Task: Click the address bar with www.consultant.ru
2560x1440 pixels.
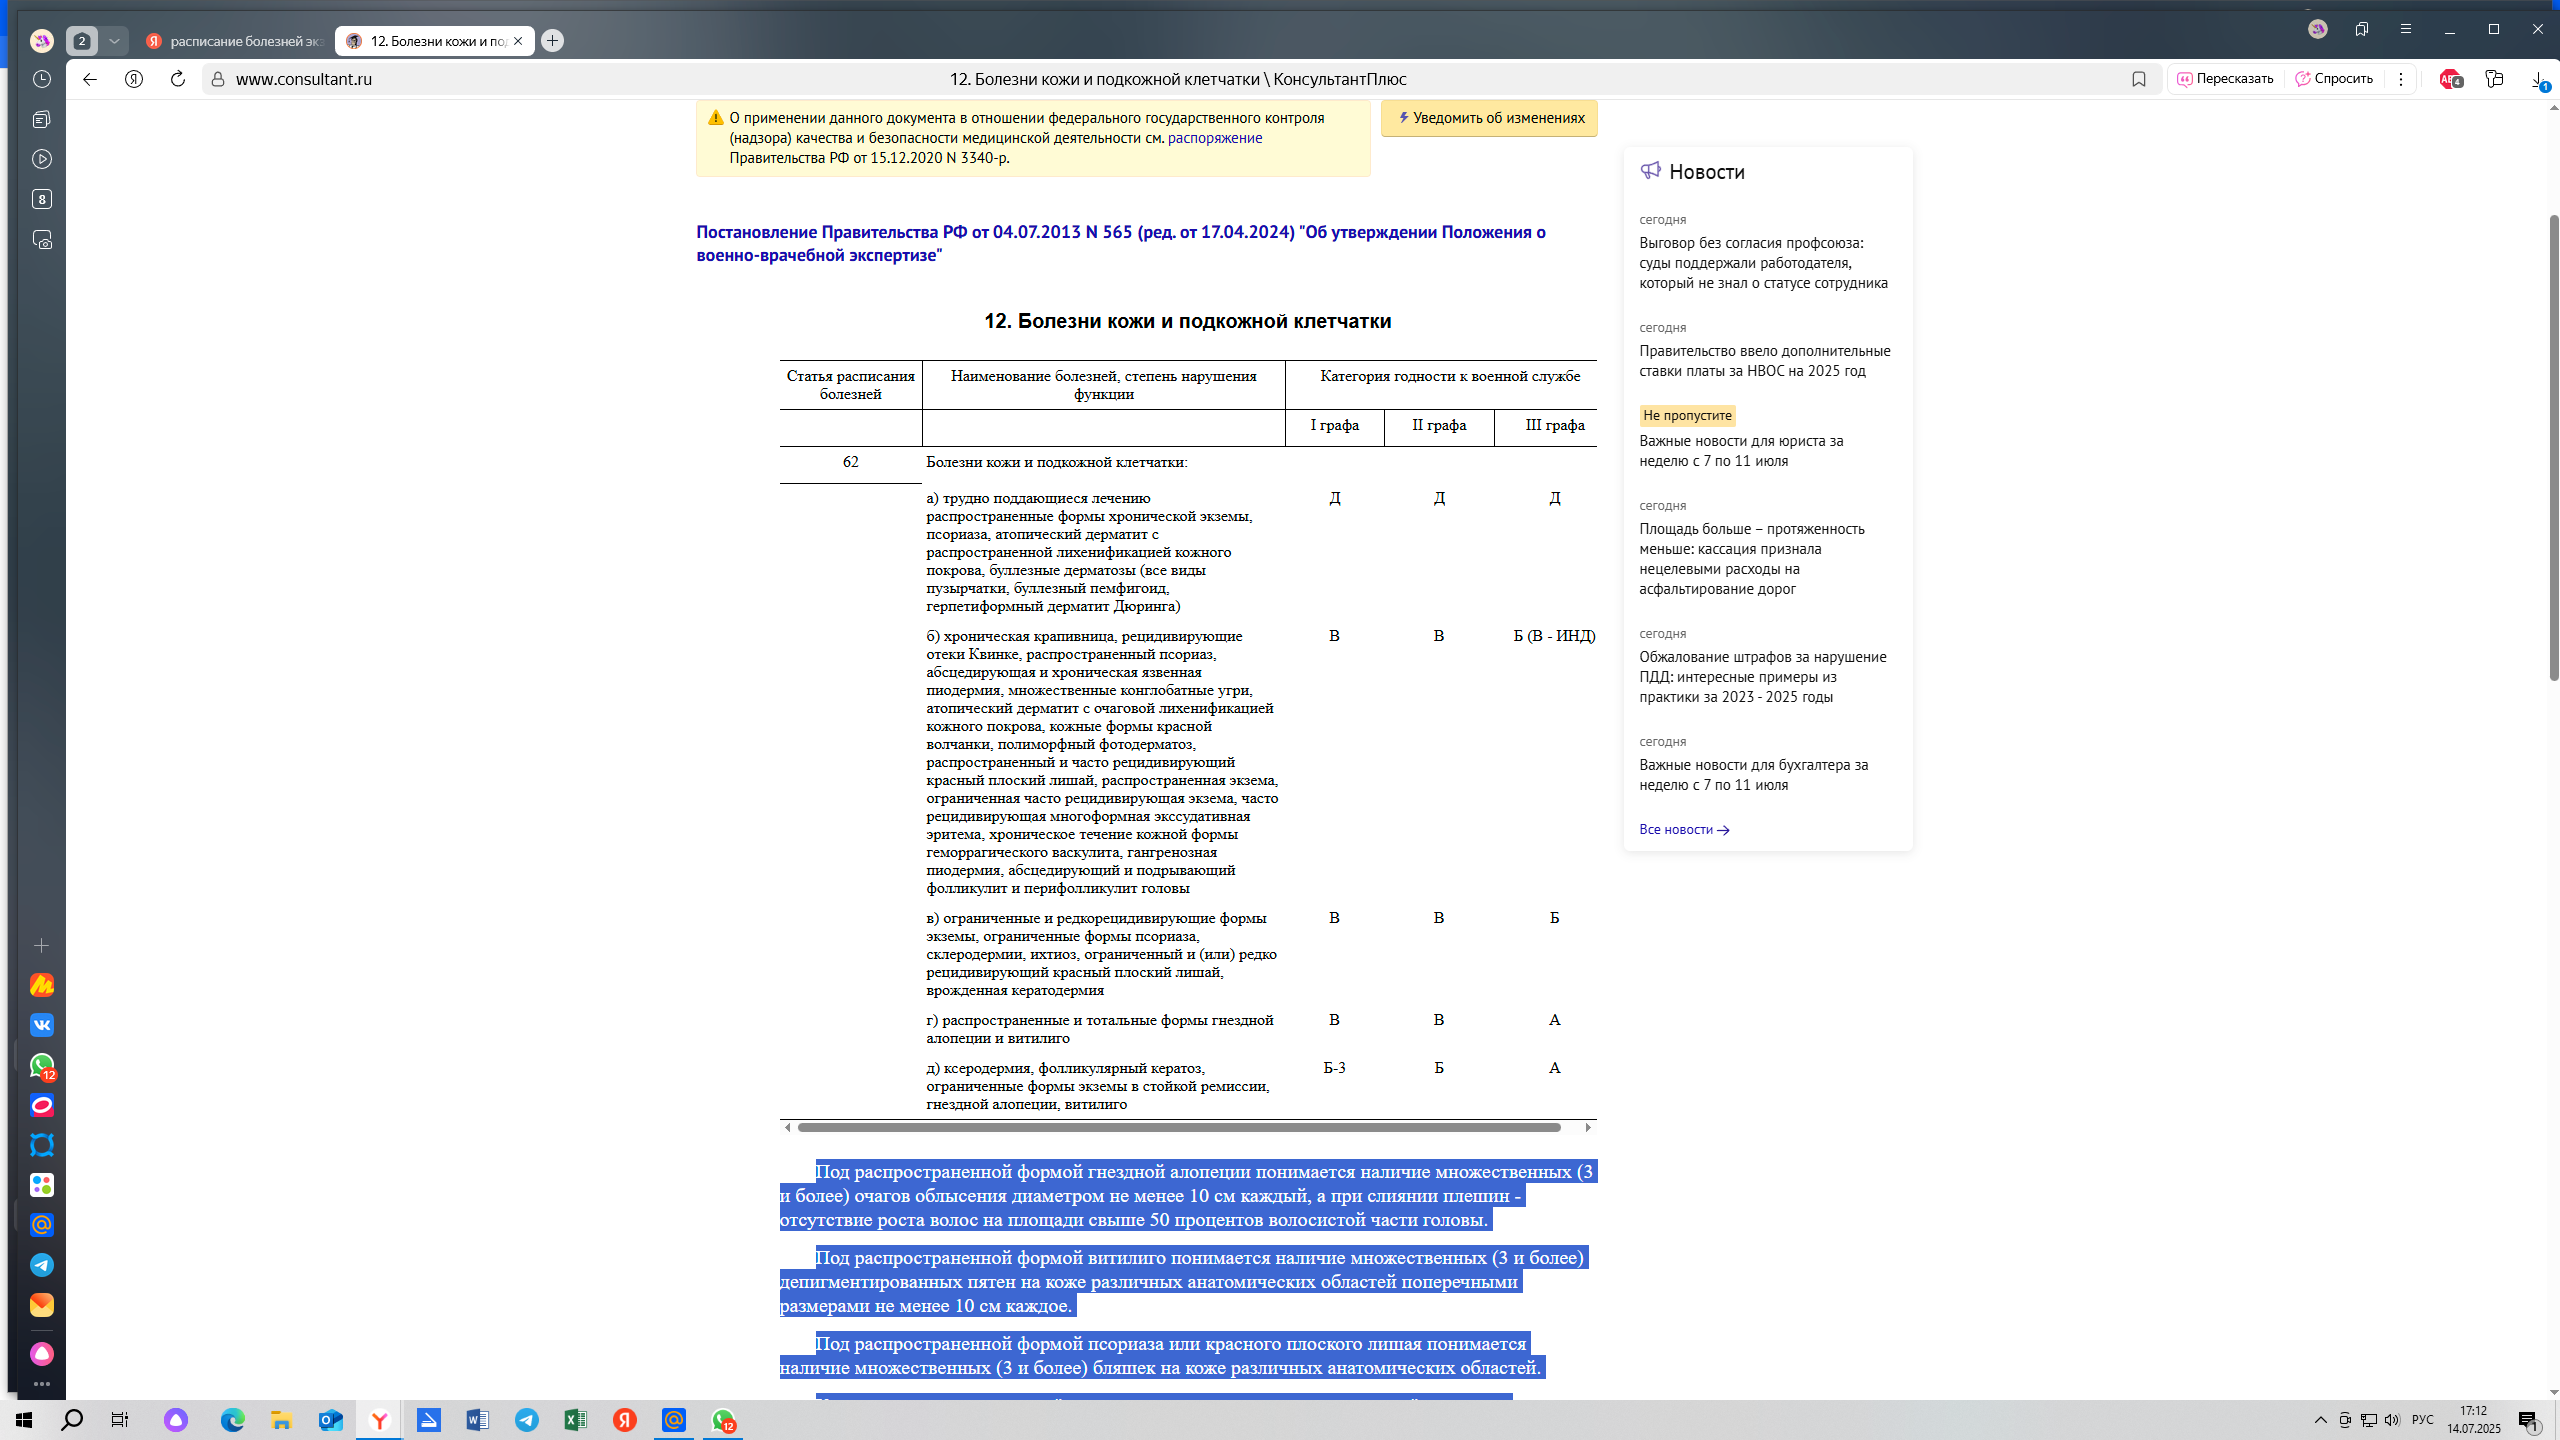Action: click(x=1180, y=79)
